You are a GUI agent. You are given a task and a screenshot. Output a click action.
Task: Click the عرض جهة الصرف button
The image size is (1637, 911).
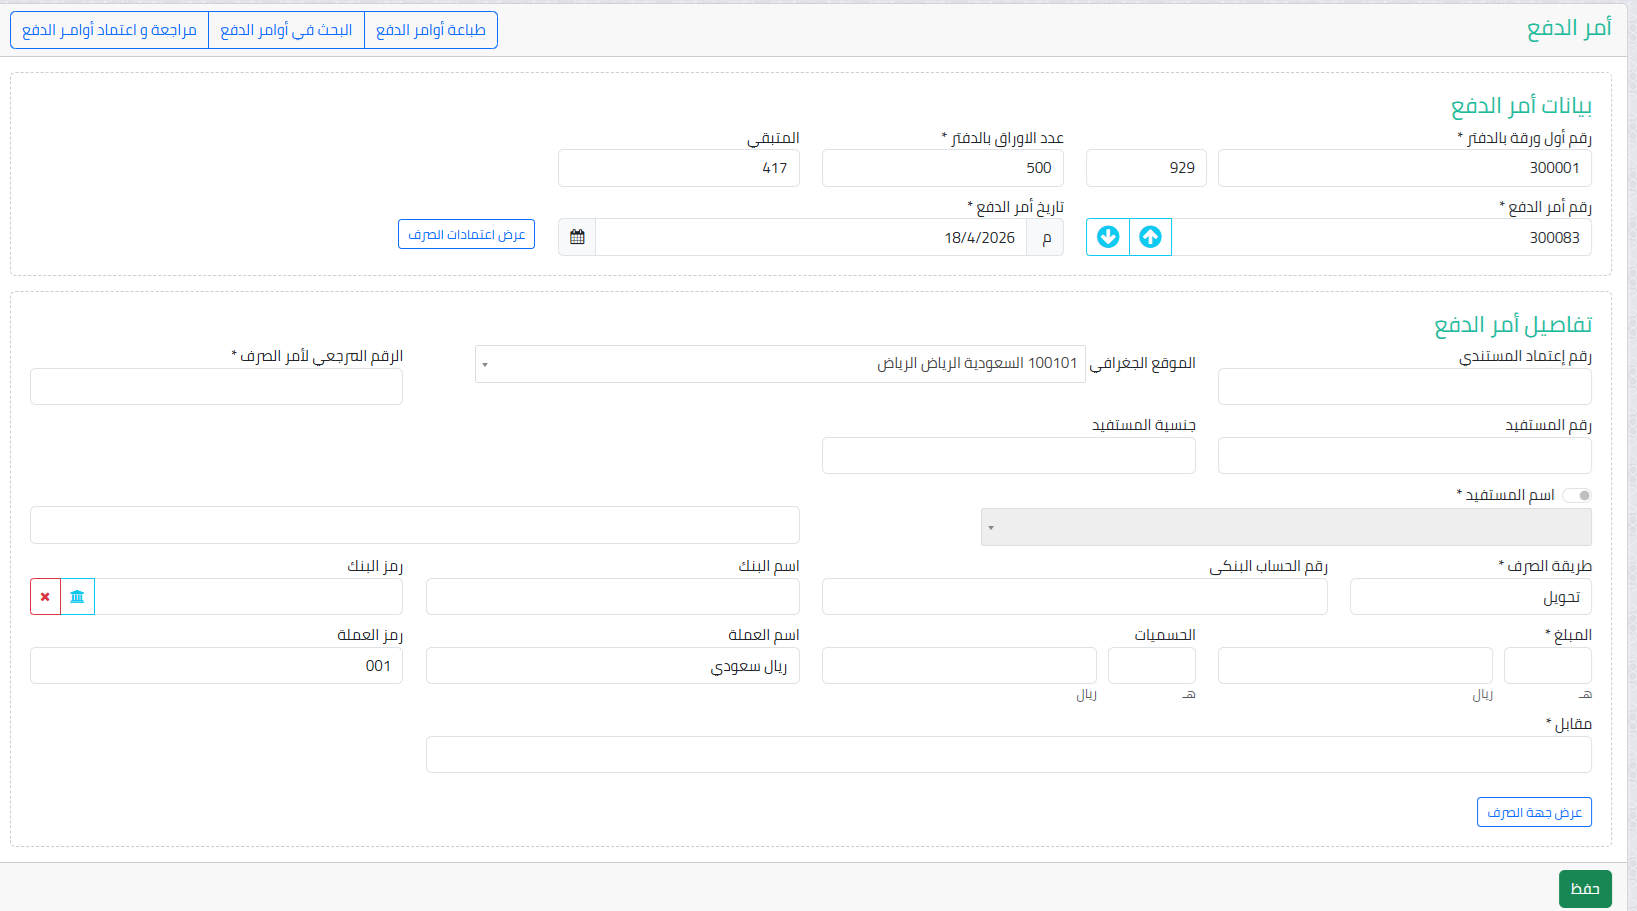coord(1534,812)
